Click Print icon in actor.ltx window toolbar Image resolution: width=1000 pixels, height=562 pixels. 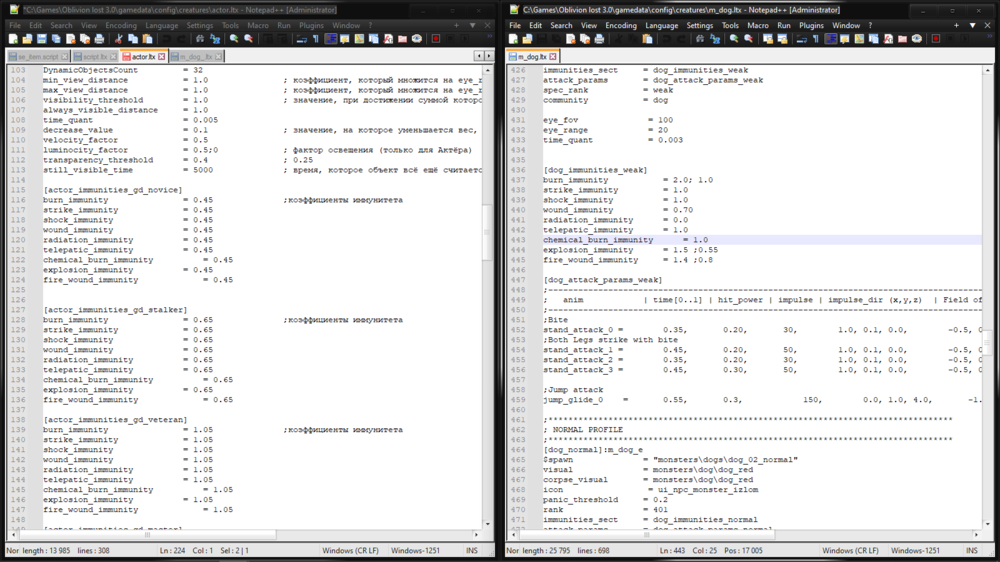point(98,39)
